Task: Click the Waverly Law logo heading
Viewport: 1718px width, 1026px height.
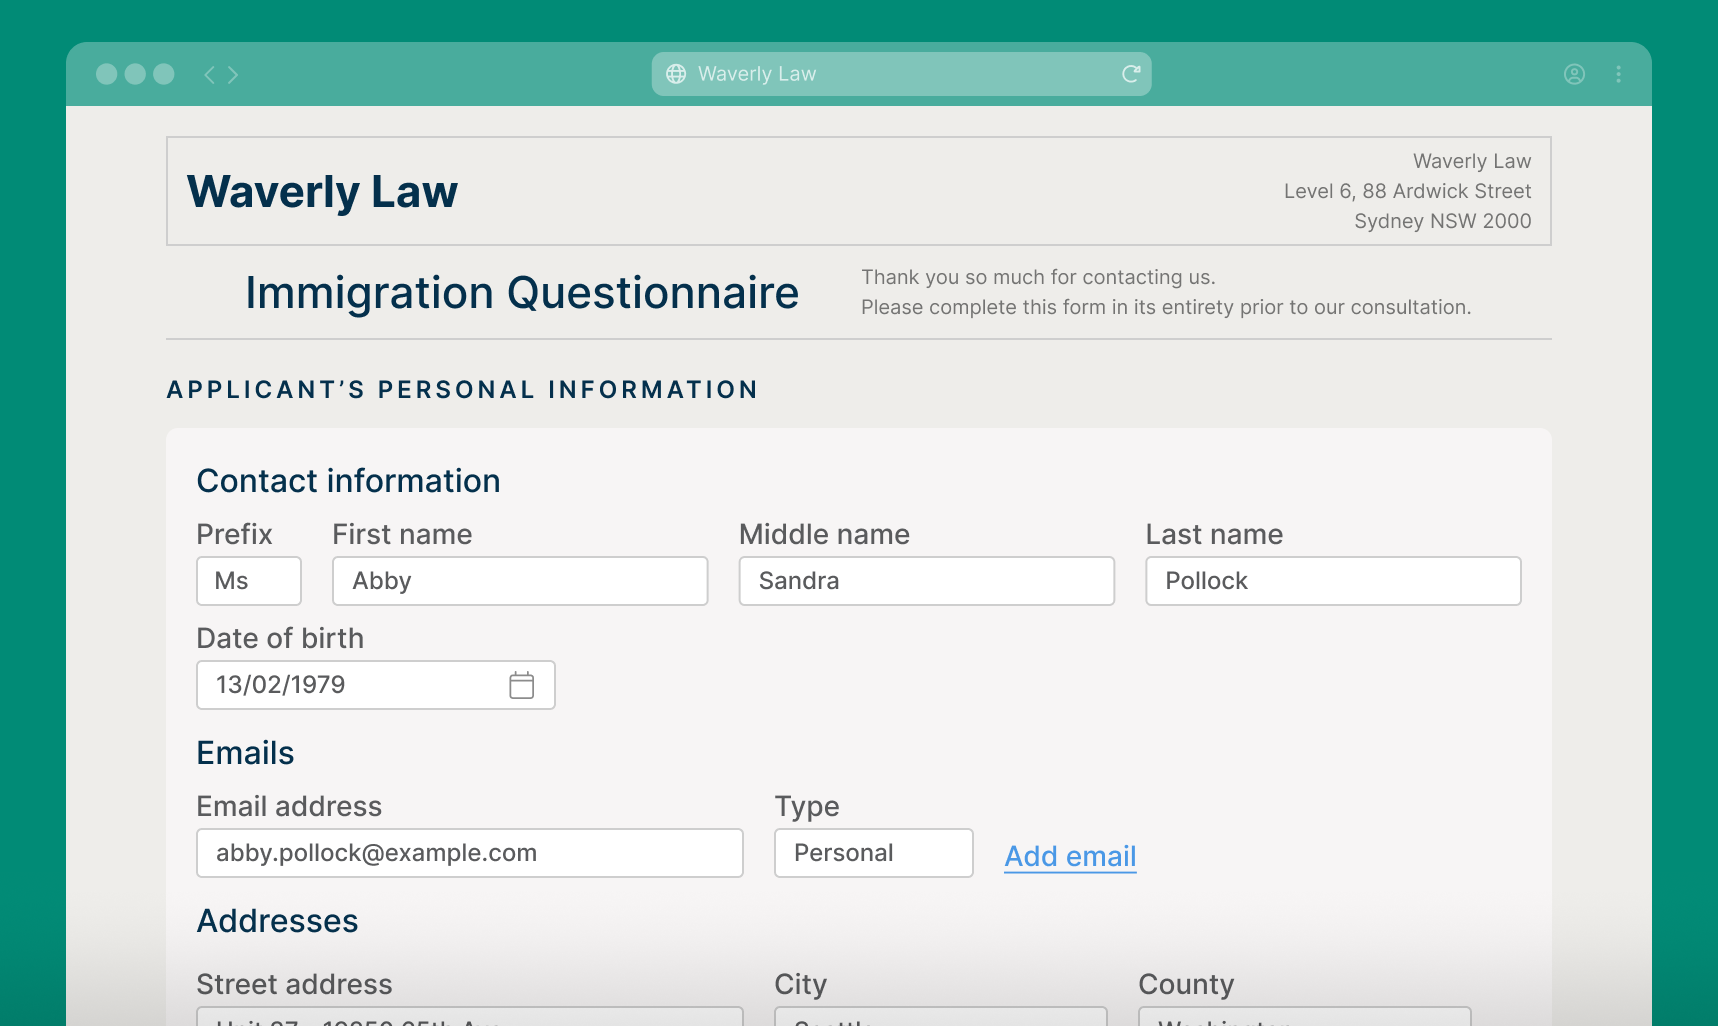Action: 322,191
